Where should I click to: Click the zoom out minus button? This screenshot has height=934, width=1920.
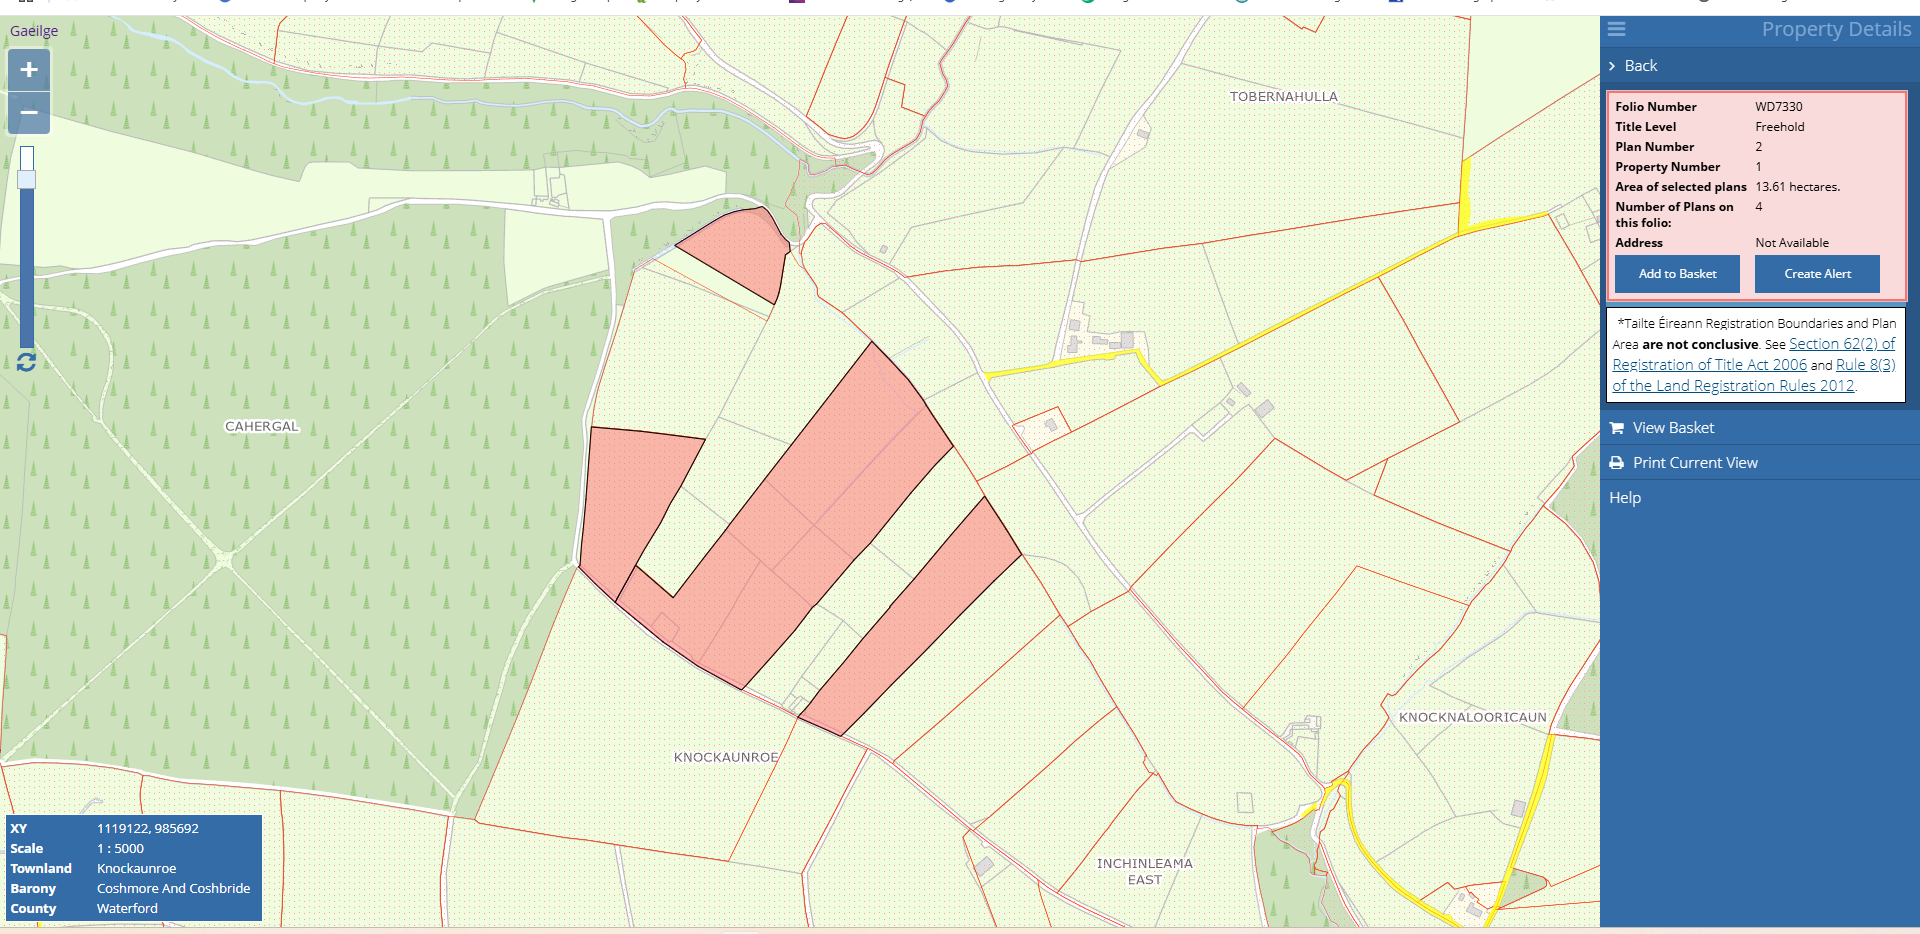29,113
